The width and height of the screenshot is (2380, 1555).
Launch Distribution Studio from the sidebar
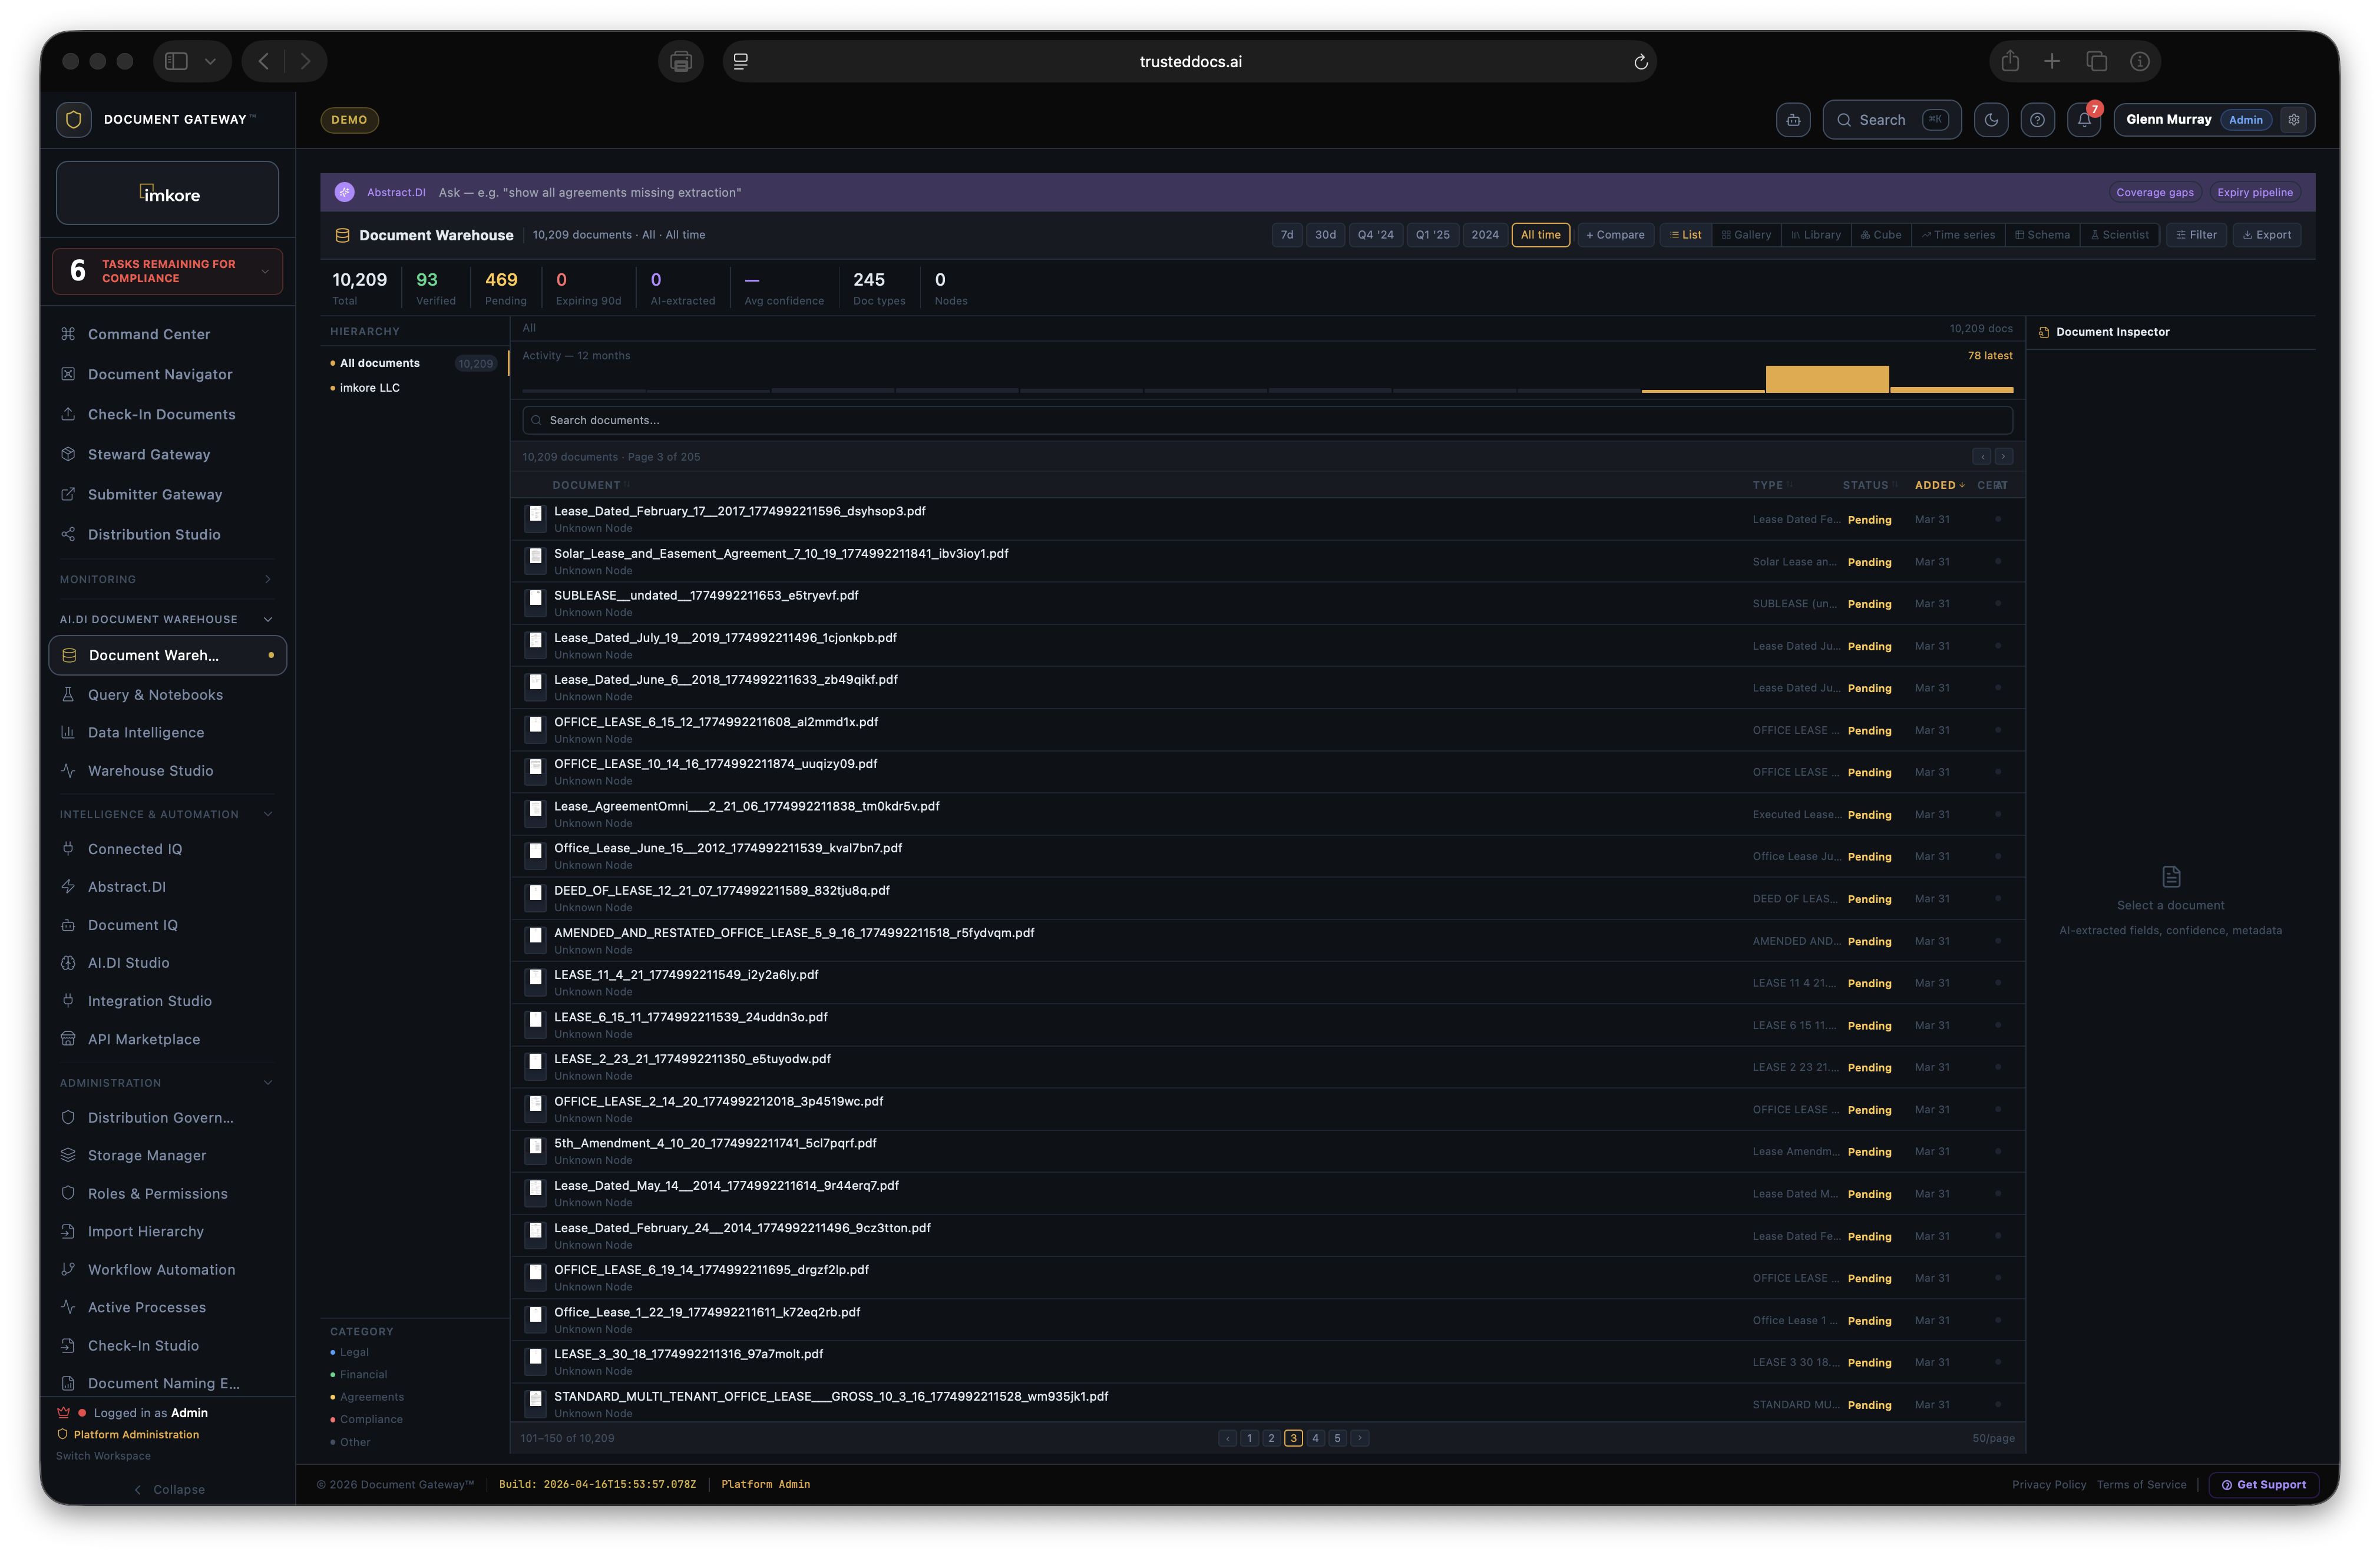pyautogui.click(x=154, y=534)
